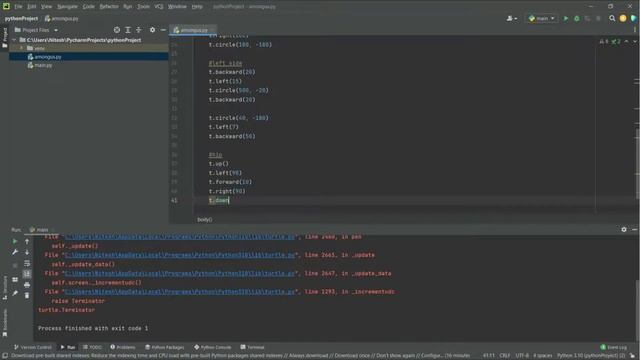The width and height of the screenshot is (640, 360).
Task: Collapse all in Project panel
Action: [x=138, y=30]
